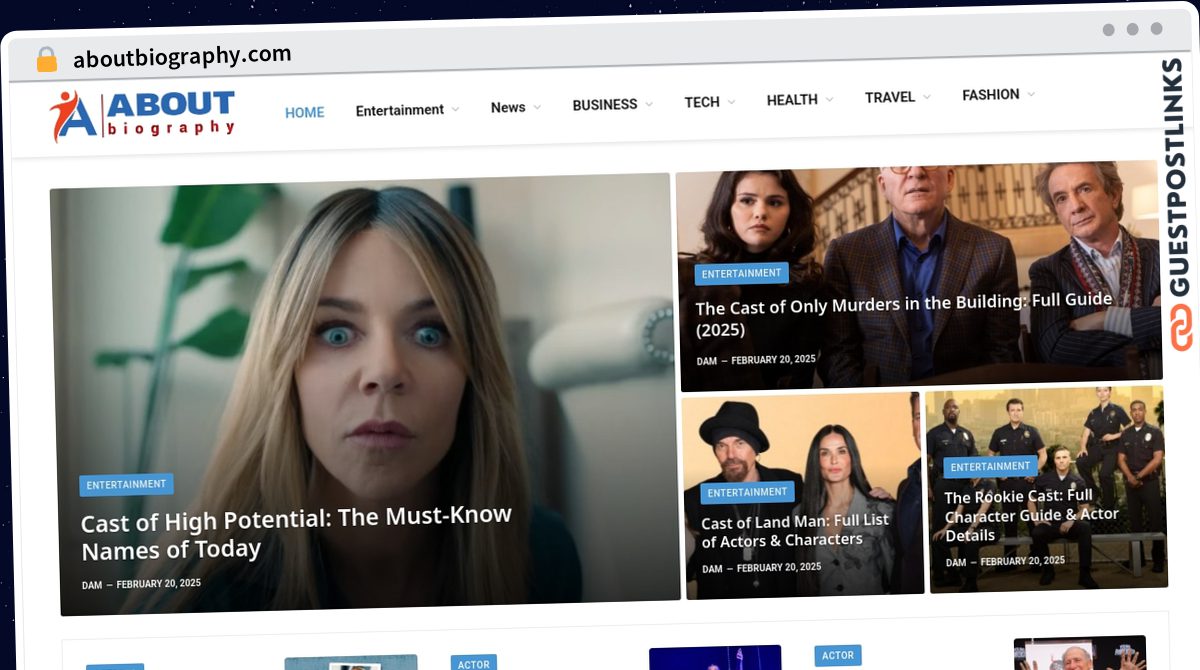Click Entertainment tag on High Potential post
The height and width of the screenshot is (670, 1200).
click(x=126, y=485)
